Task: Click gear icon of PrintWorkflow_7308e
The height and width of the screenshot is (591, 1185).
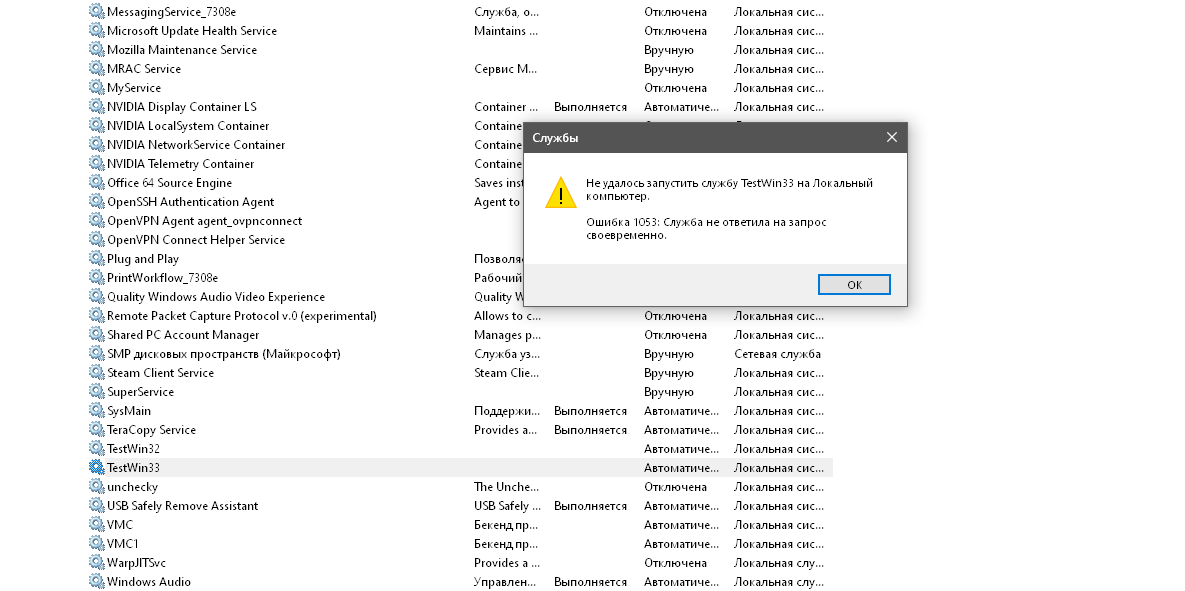Action: click(96, 277)
